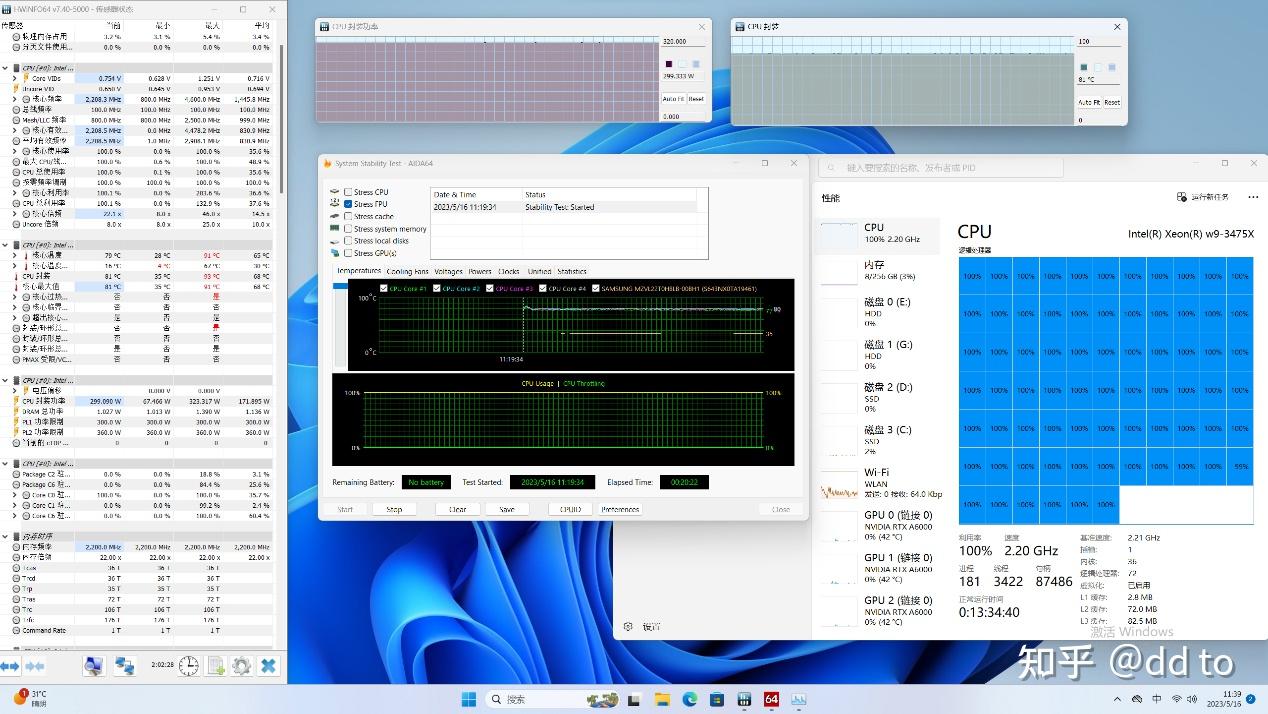Enable the Stress system memory checkbox

pyautogui.click(x=348, y=229)
